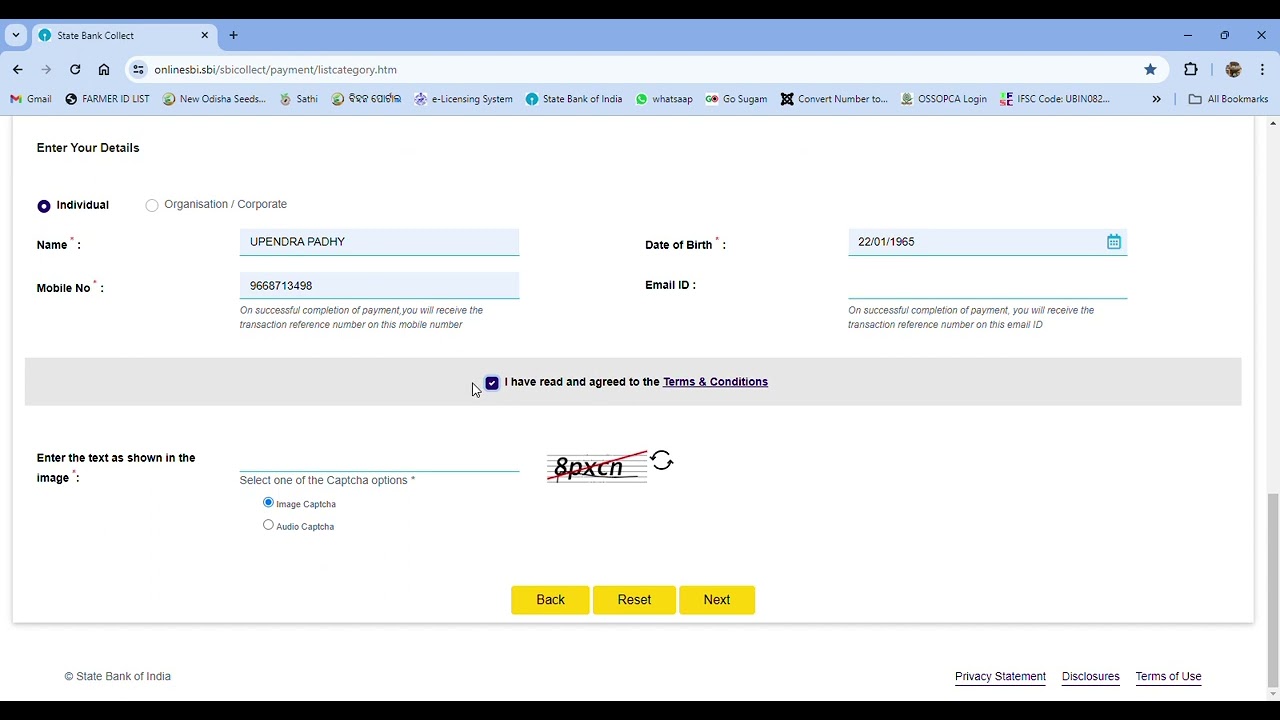The image size is (1280, 720).
Task: Open the All Bookmarks folder
Action: point(1228,99)
